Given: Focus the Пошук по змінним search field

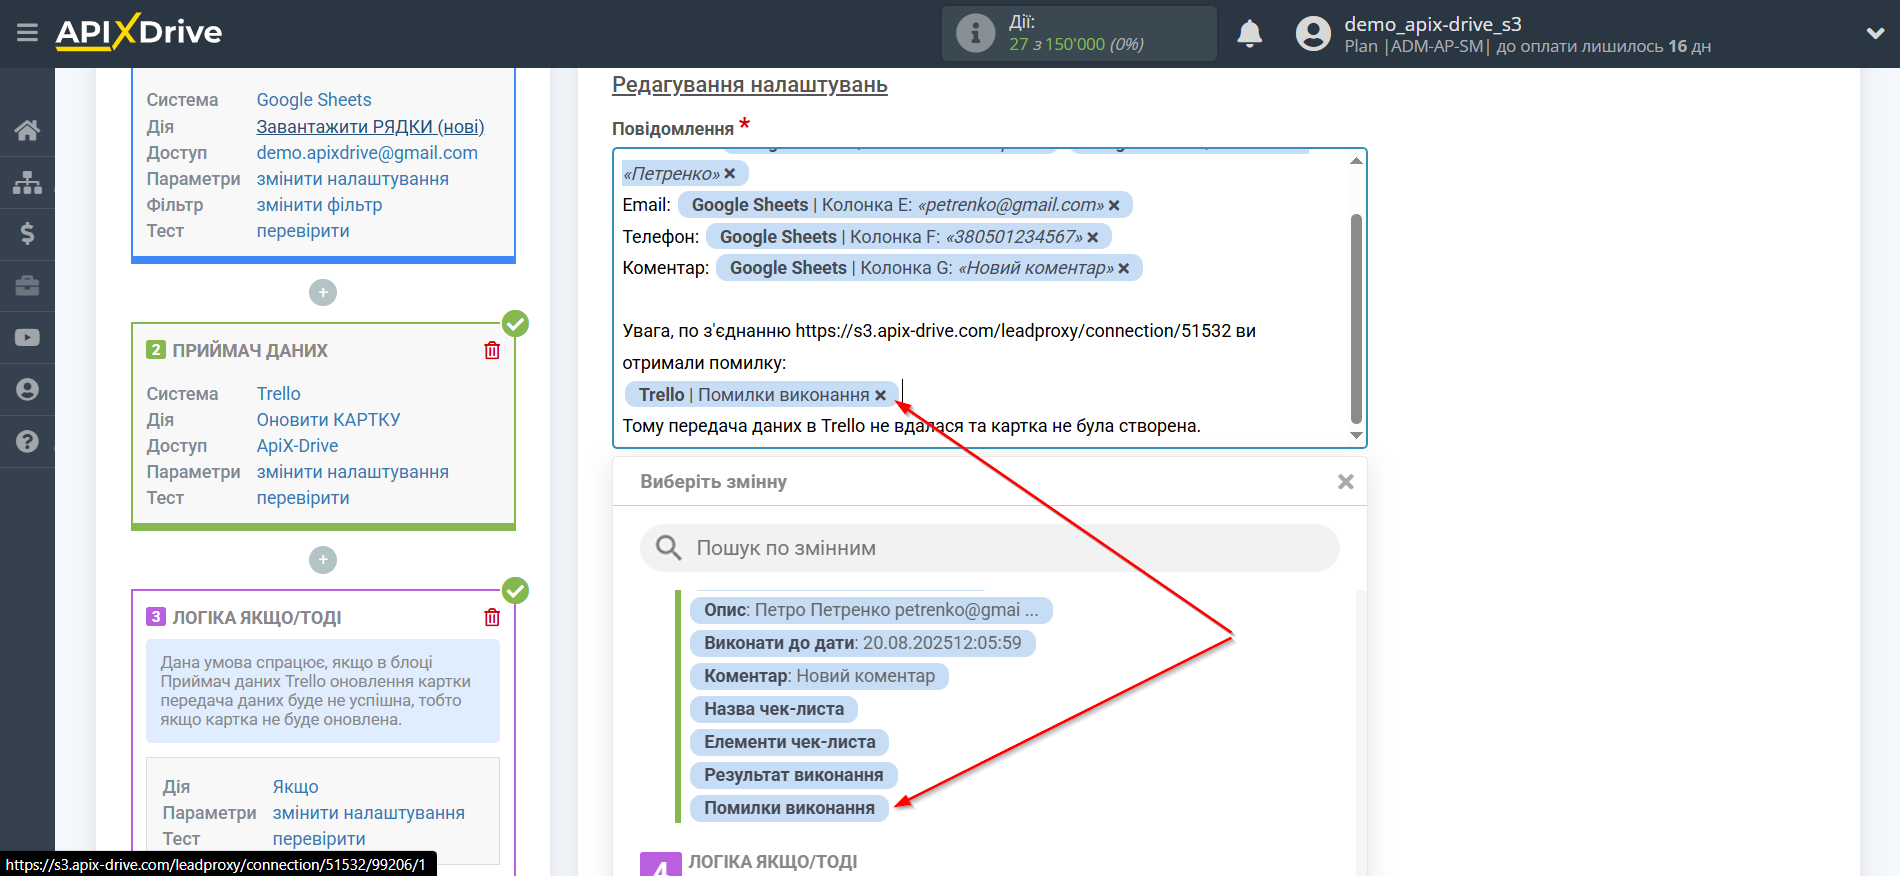Looking at the screenshot, I should pos(989,548).
